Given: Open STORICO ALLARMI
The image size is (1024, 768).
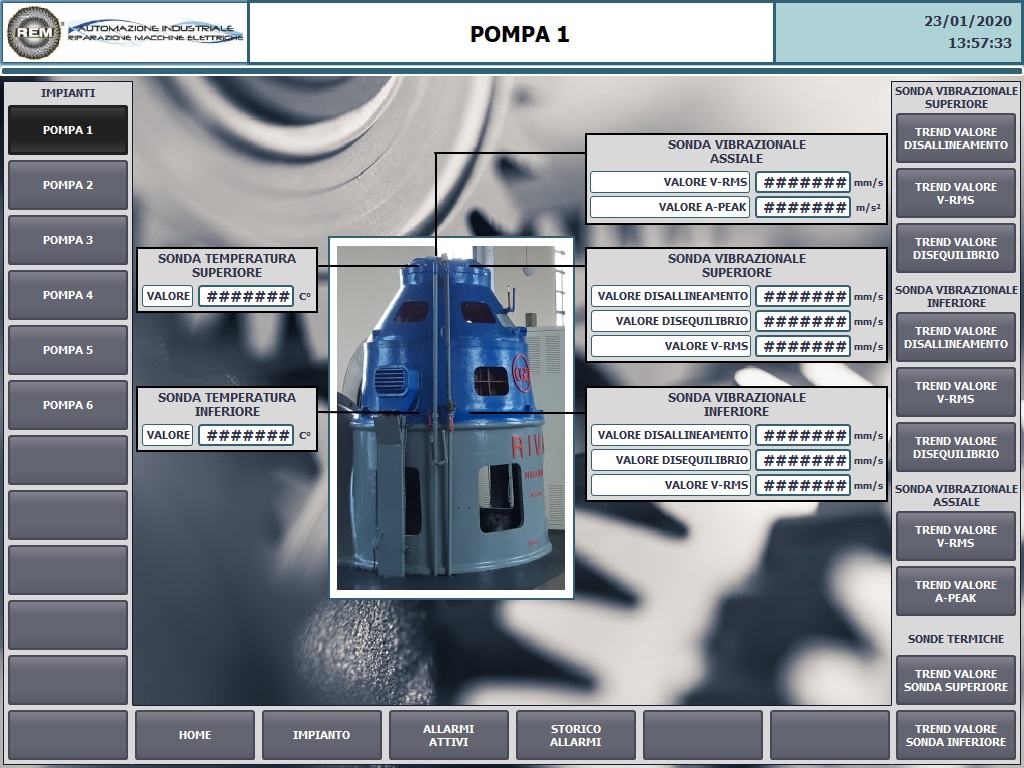Looking at the screenshot, I should [x=575, y=735].
